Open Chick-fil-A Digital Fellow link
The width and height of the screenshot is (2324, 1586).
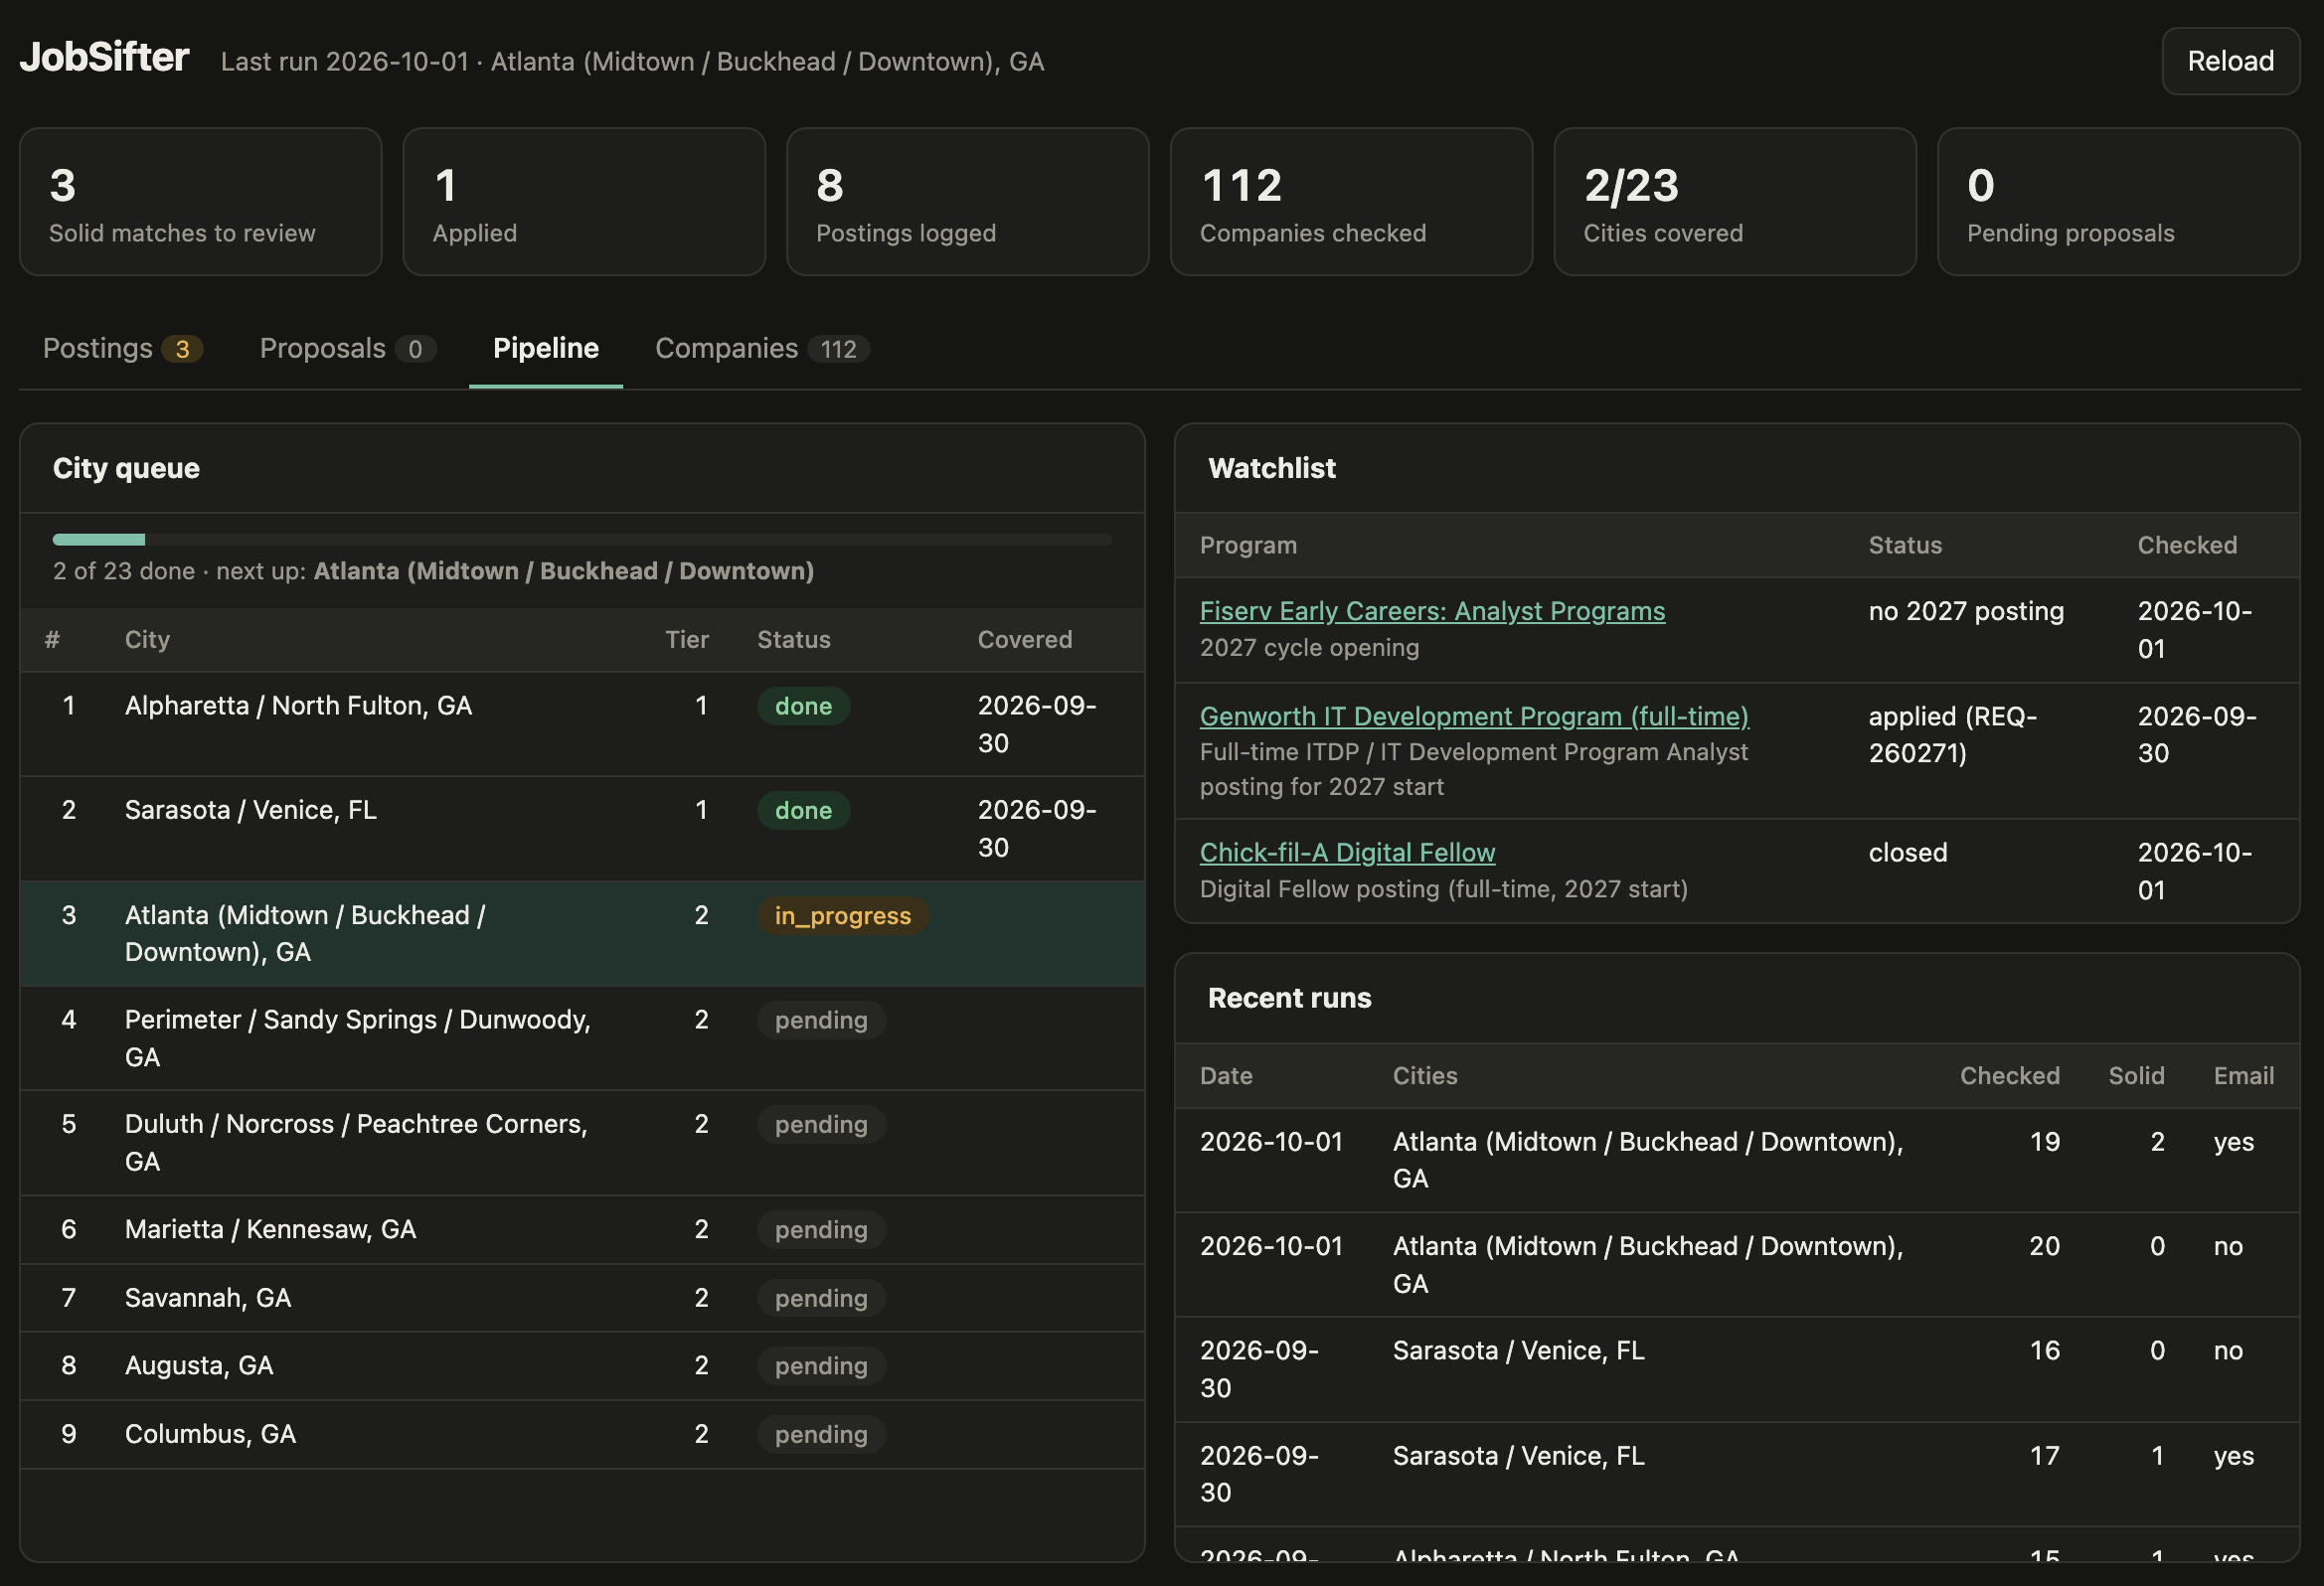tap(1347, 852)
